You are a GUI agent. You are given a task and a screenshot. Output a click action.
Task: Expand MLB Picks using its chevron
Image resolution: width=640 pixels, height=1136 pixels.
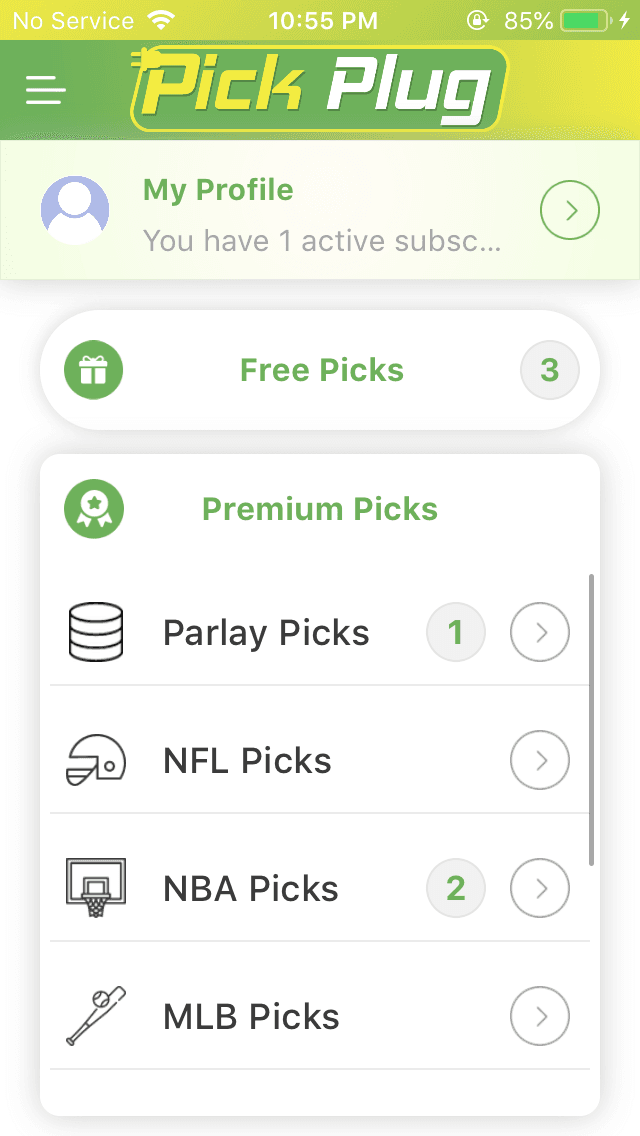tap(540, 1016)
